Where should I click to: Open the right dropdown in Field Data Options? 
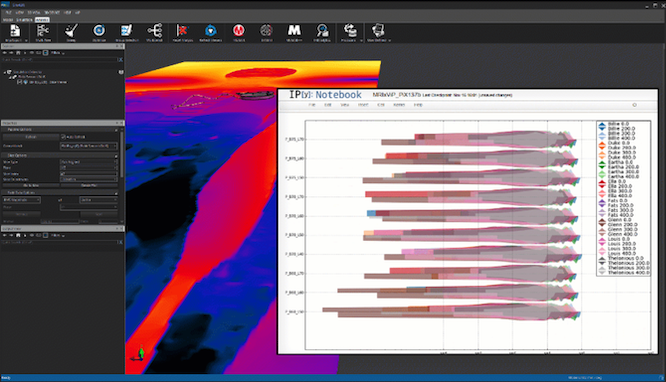tap(98, 200)
